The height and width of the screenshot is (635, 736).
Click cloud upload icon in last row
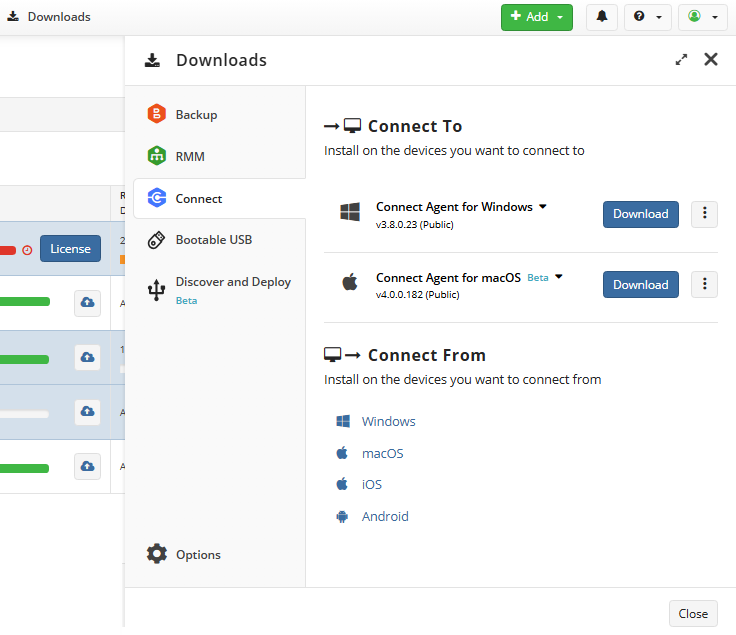pyautogui.click(x=87, y=467)
